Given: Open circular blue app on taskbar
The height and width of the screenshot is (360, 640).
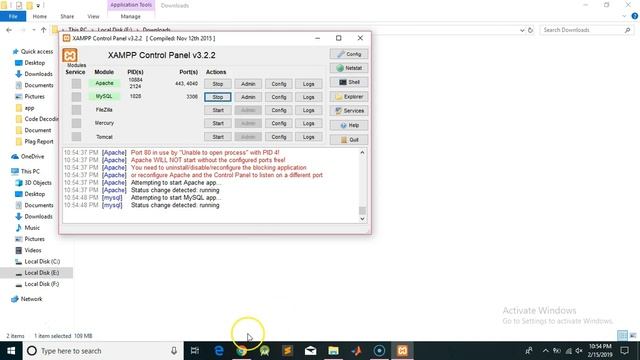Looking at the screenshot, I should (x=379, y=351).
